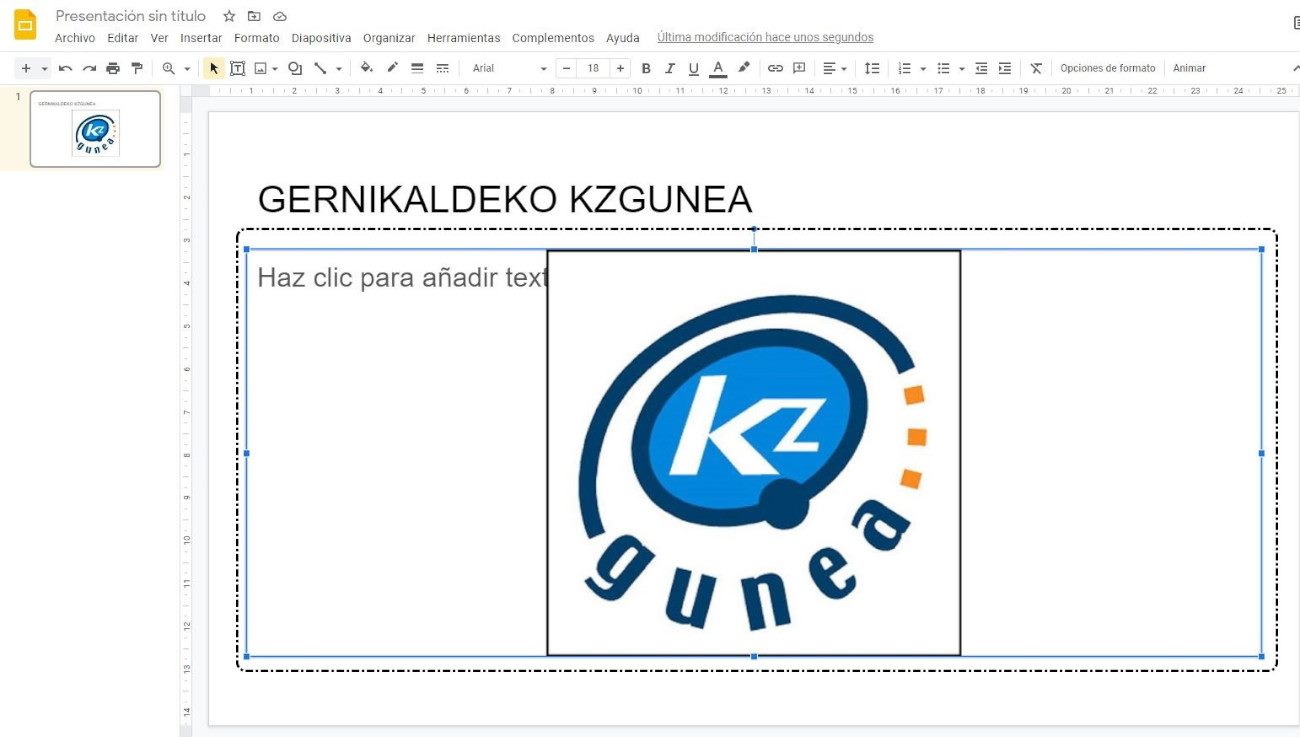Expand the line type dropdown arrow
The image size is (1300, 737).
coord(338,69)
